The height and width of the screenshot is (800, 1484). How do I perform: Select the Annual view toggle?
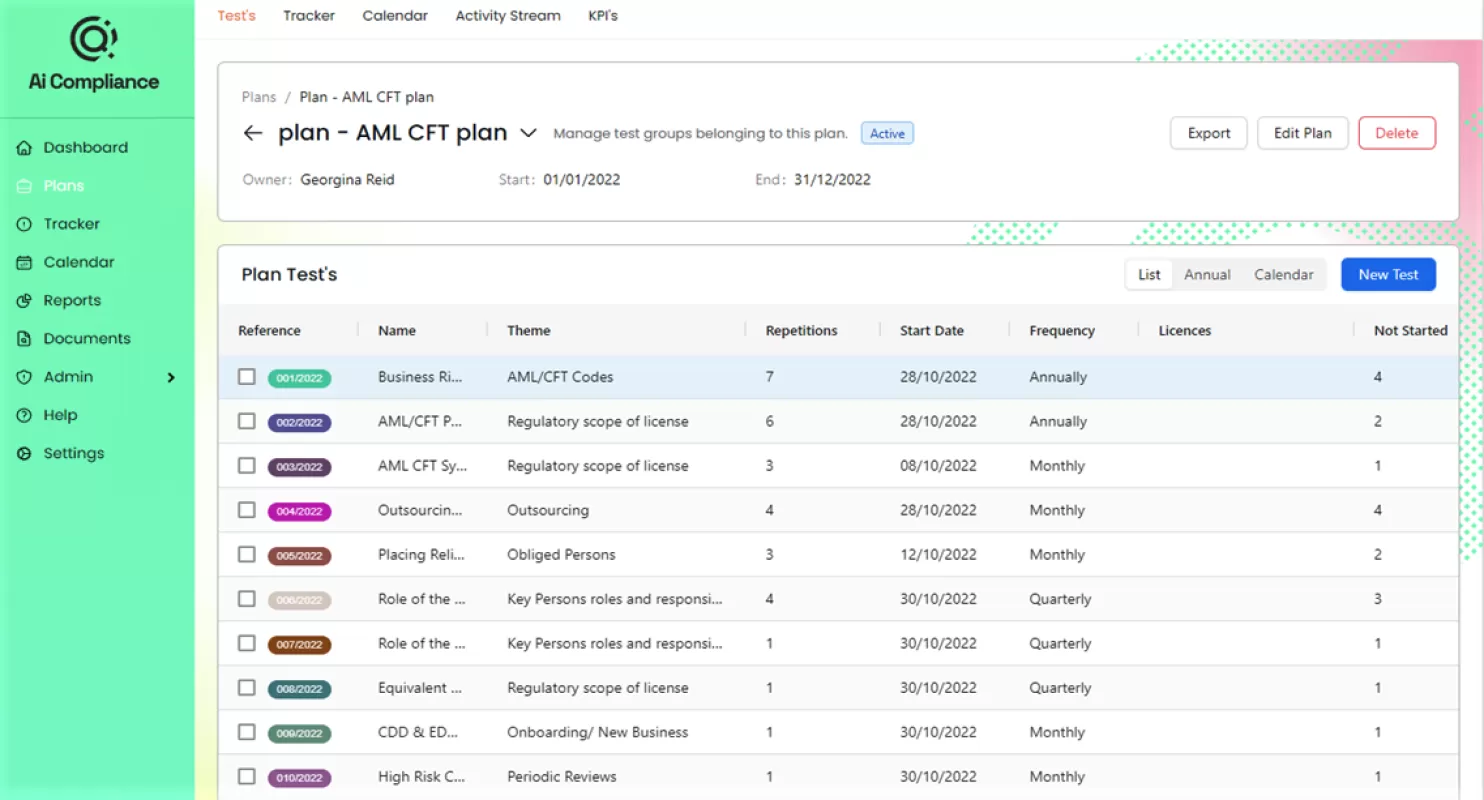click(1207, 275)
